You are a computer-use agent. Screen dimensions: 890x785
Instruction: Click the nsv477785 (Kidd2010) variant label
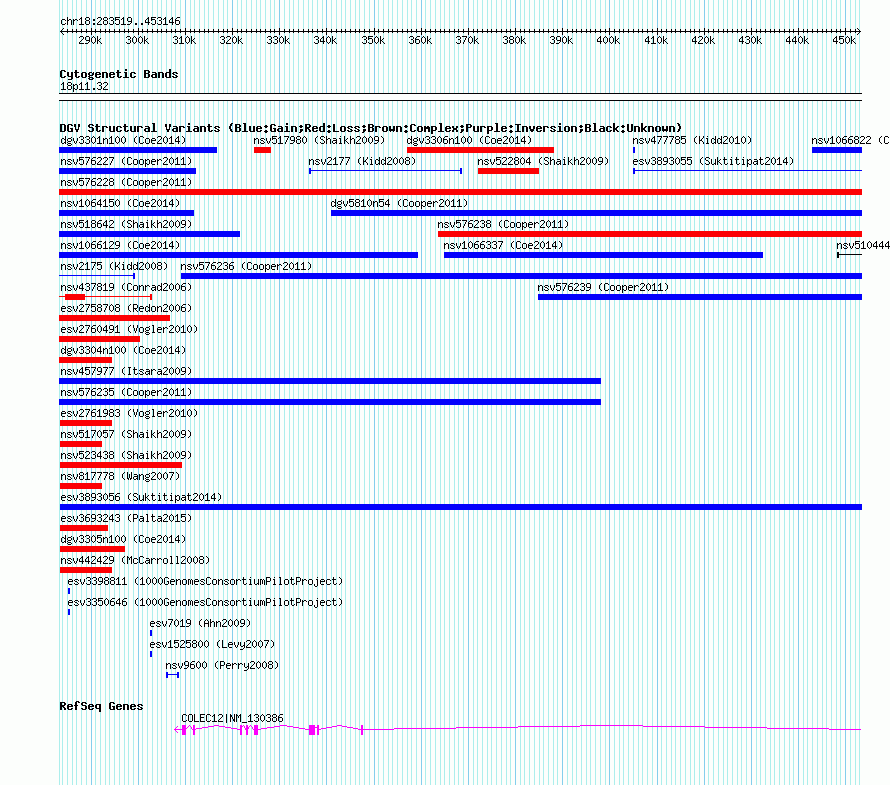[x=692, y=140]
